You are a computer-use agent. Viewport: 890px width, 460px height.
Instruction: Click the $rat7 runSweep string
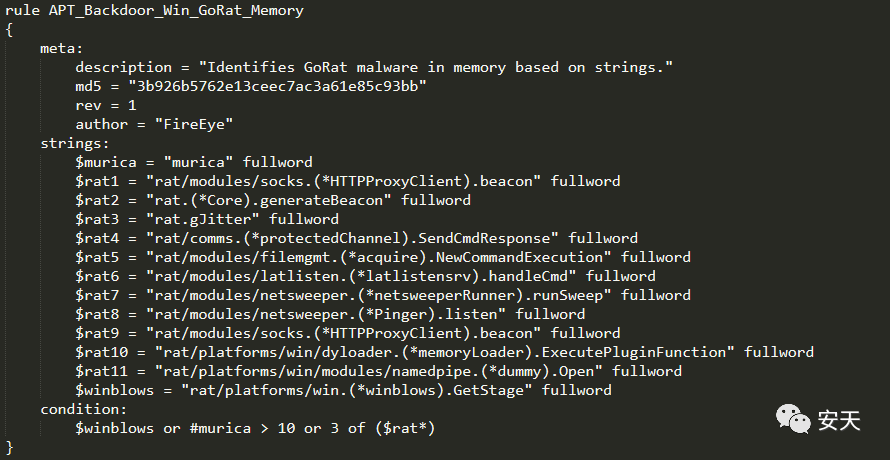(x=379, y=295)
